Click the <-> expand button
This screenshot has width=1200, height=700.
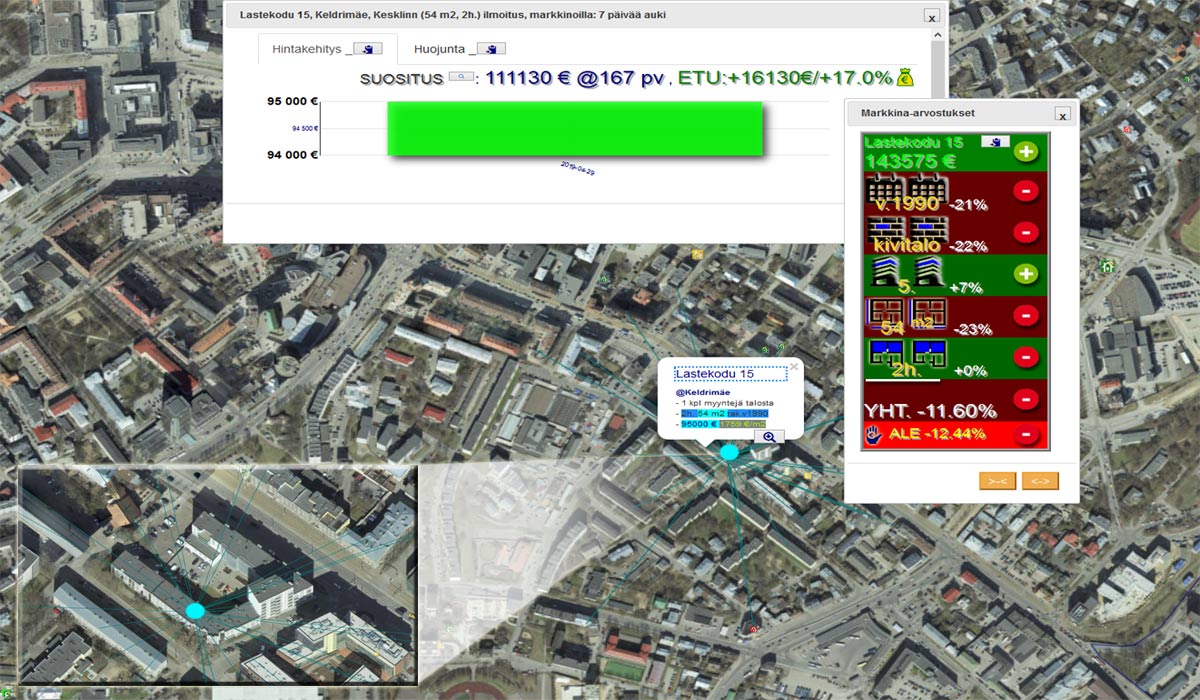tap(1040, 481)
